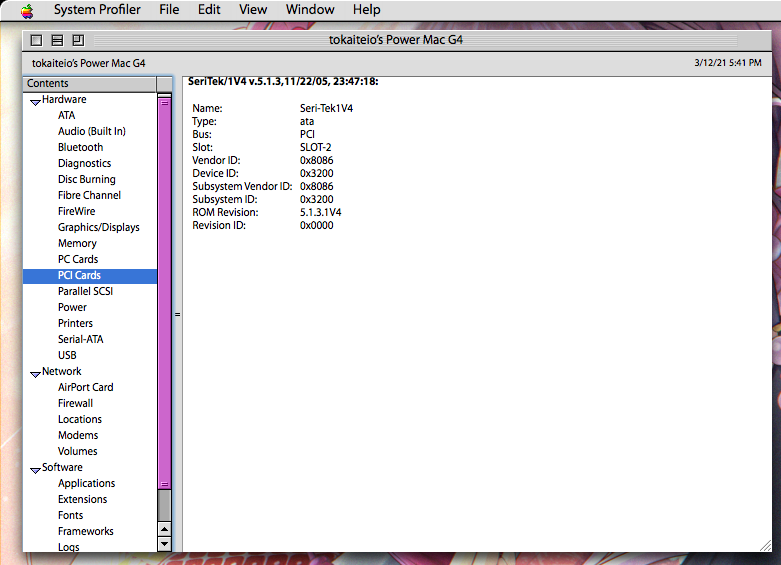Screen dimensions: 781x565
Task: Click the Hardware category label
Action: click(64, 100)
